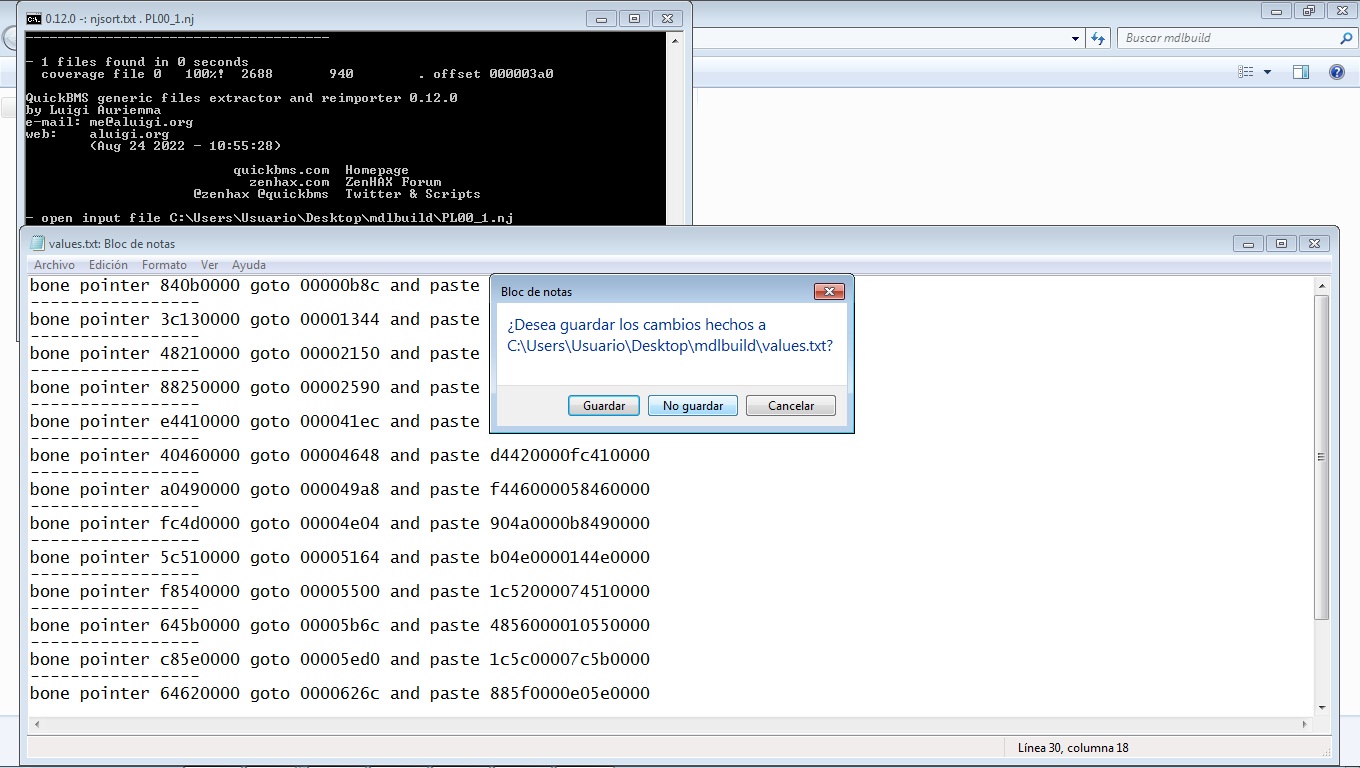Click the Notepad icon in values.txt title bar
Screen dimensions: 1360x768
pos(38,243)
